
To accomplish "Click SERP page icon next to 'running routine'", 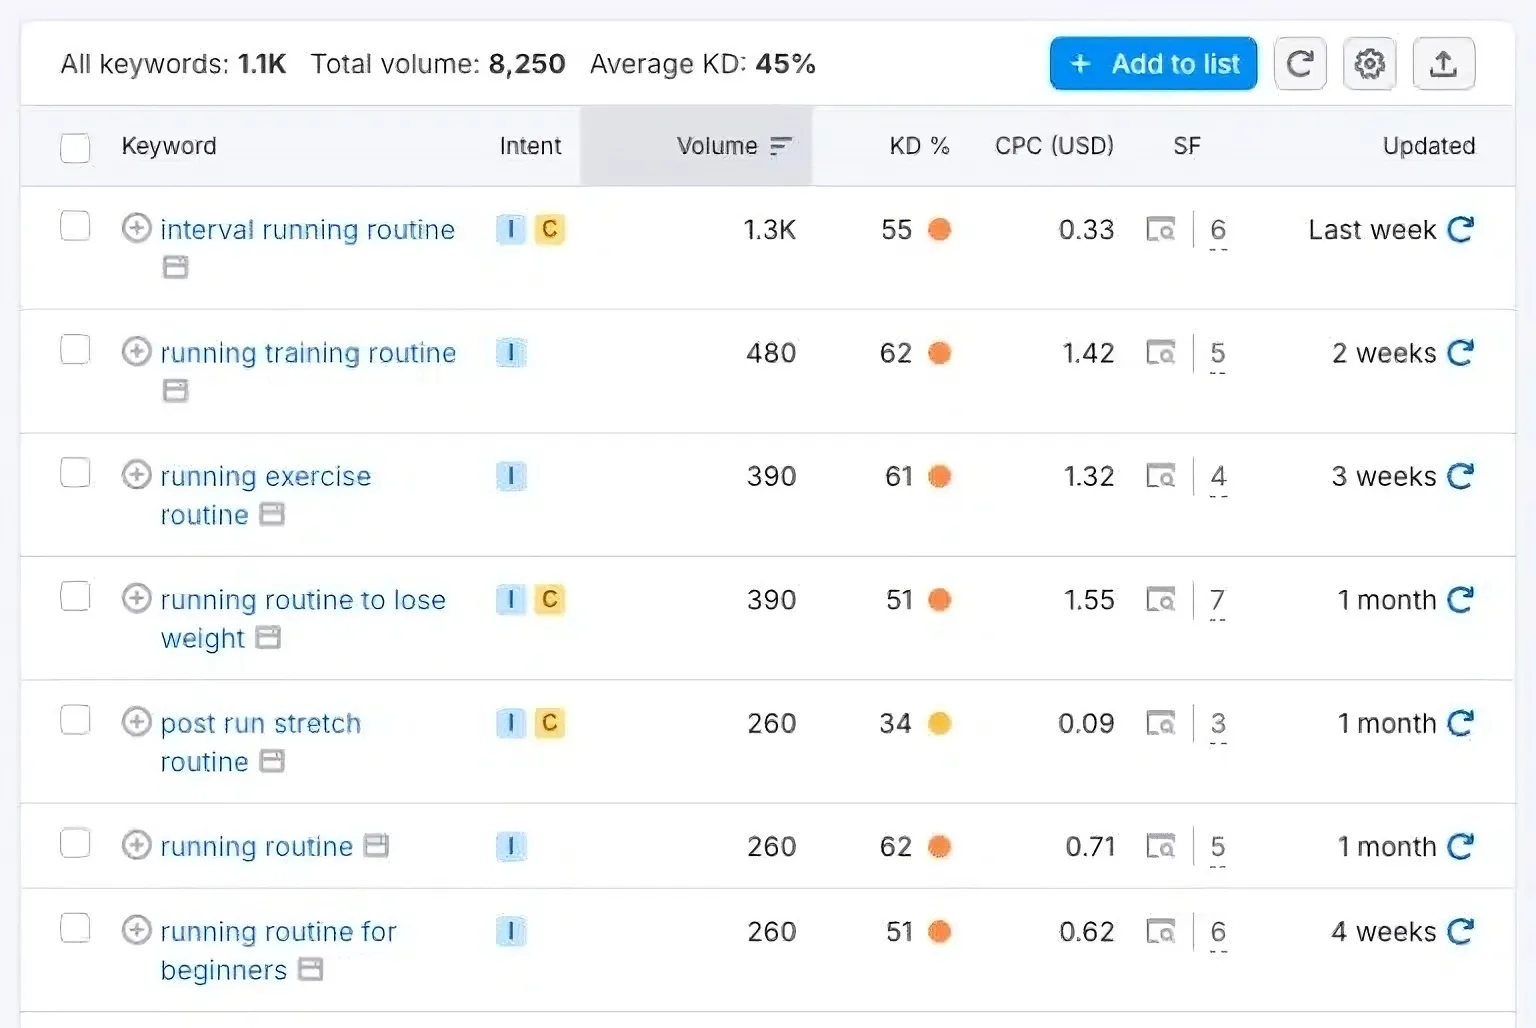I will (376, 846).
